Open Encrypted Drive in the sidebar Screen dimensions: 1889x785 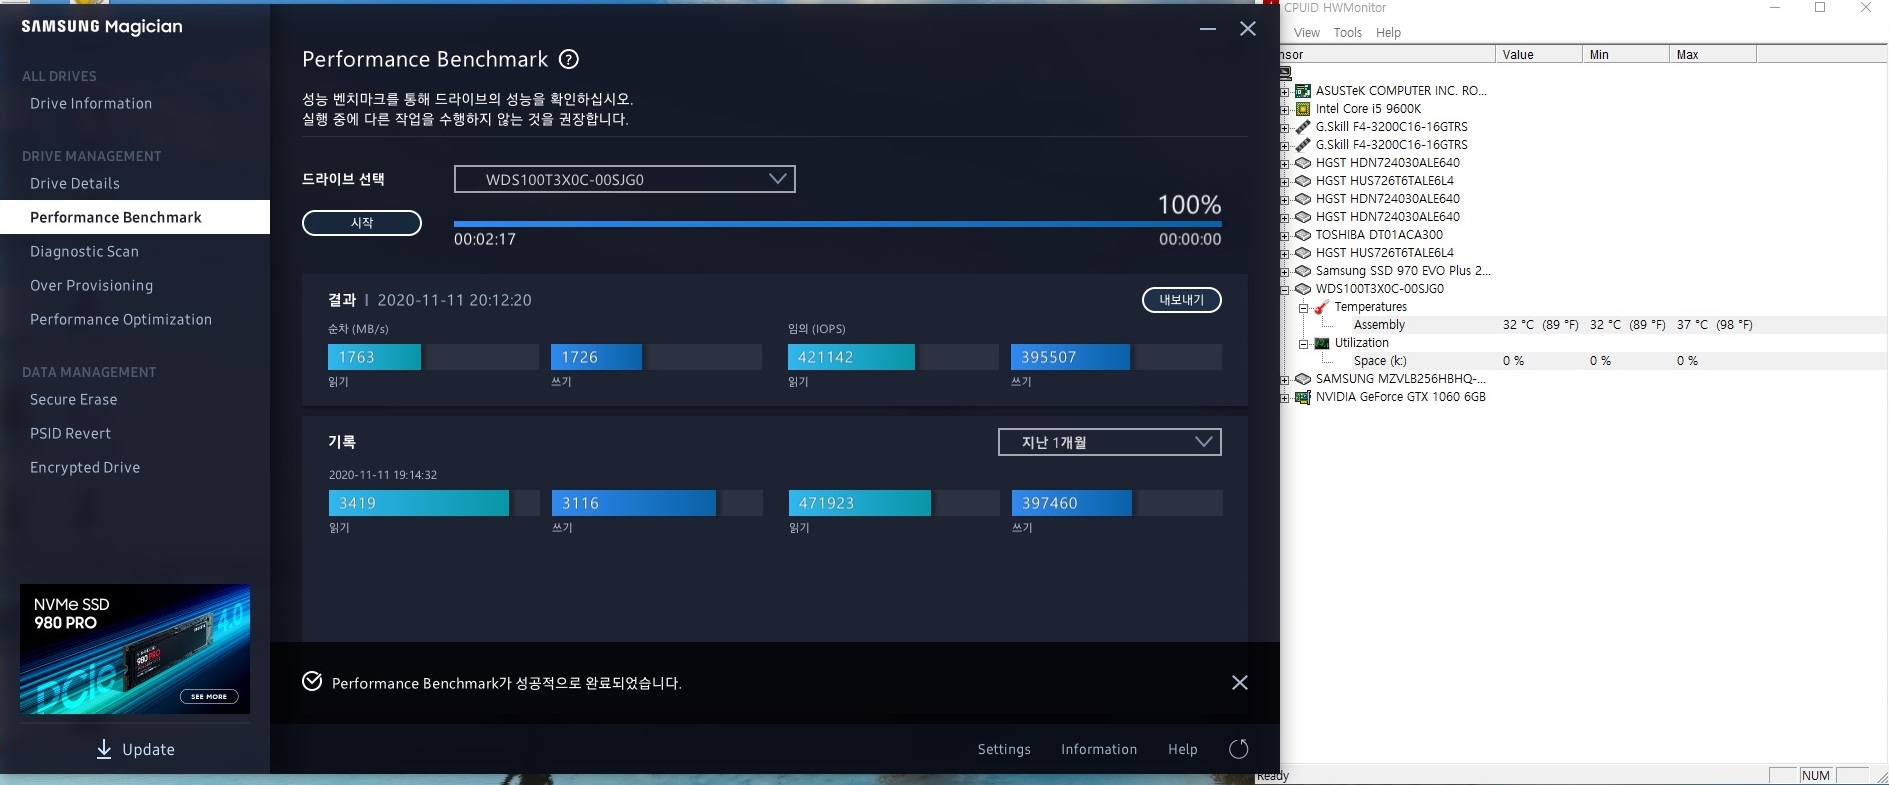pyautogui.click(x=85, y=468)
